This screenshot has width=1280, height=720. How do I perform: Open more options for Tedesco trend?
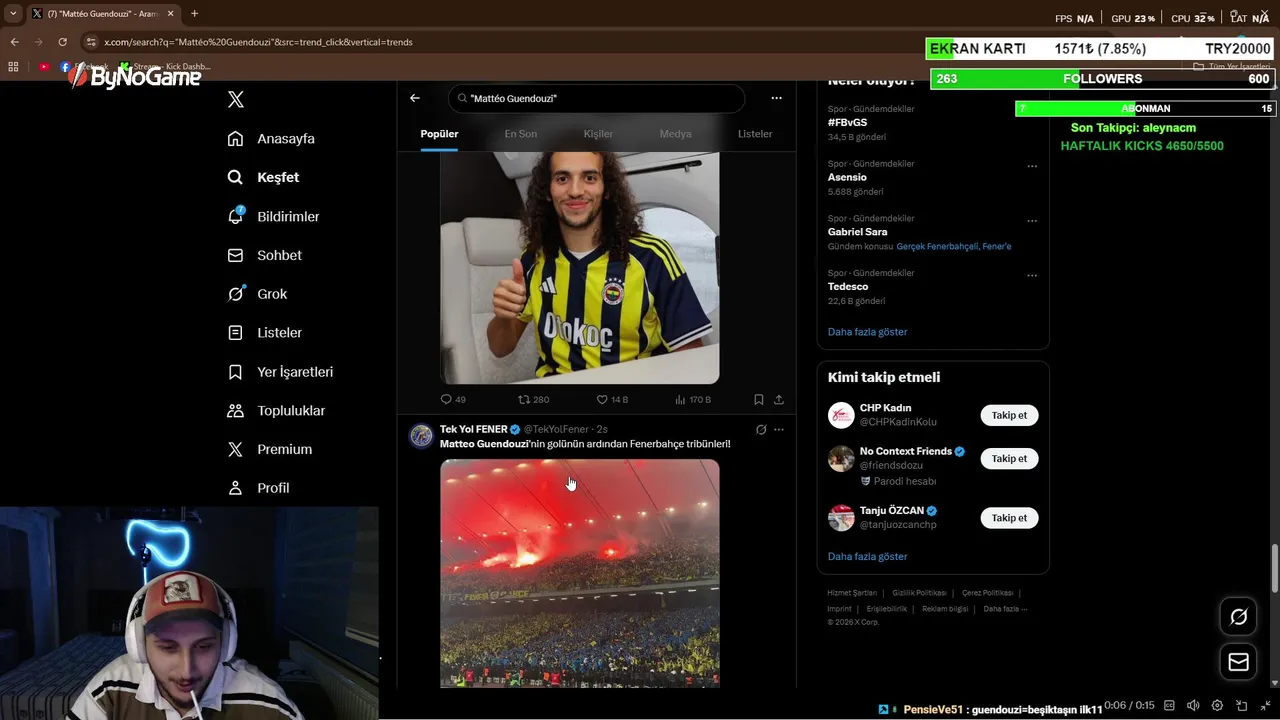tap(1032, 275)
